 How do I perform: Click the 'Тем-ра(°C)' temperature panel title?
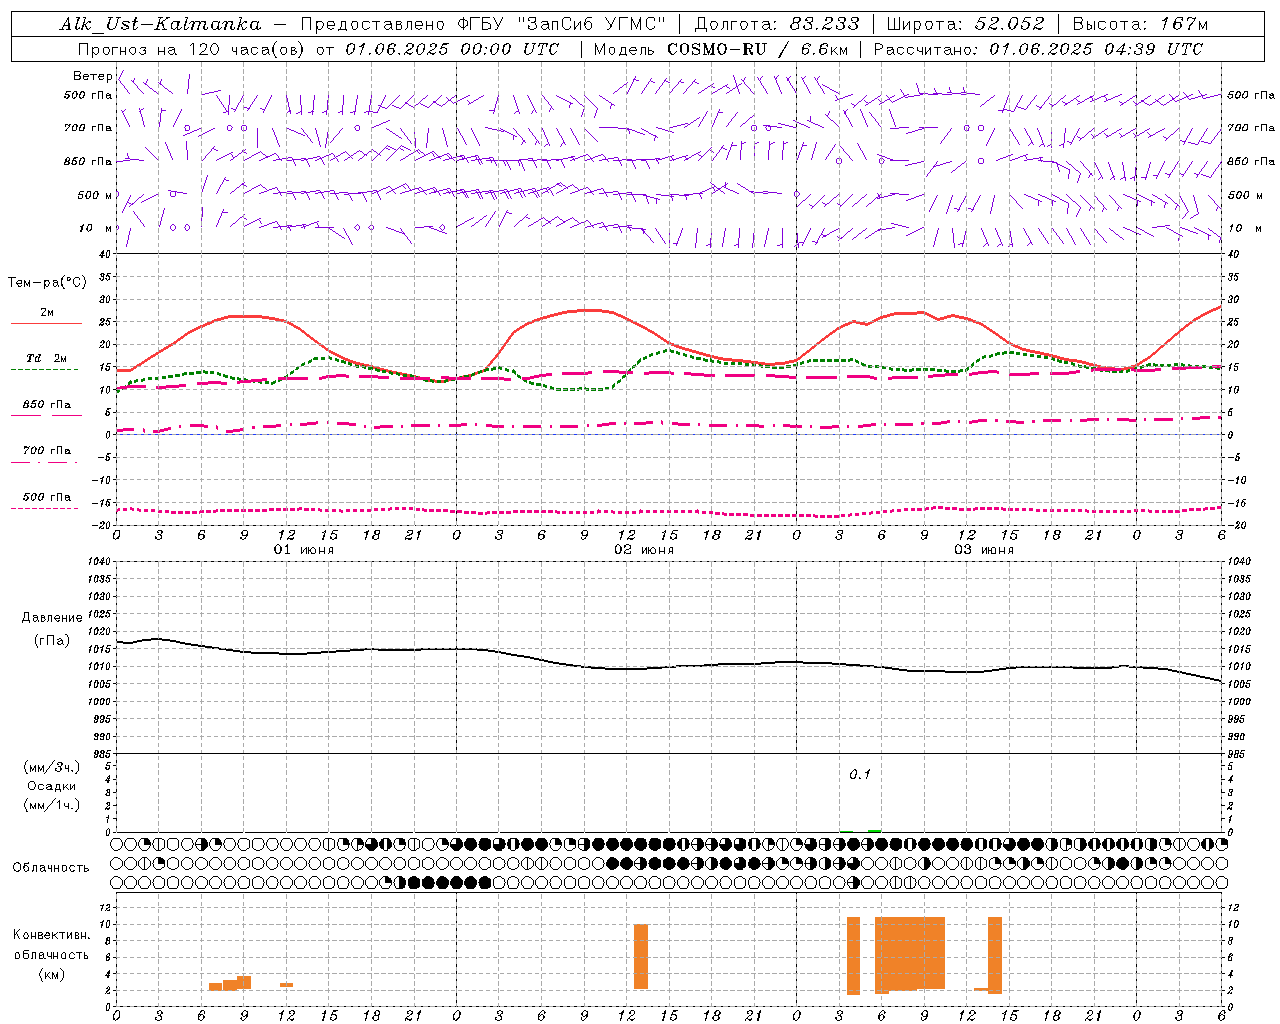(47, 283)
